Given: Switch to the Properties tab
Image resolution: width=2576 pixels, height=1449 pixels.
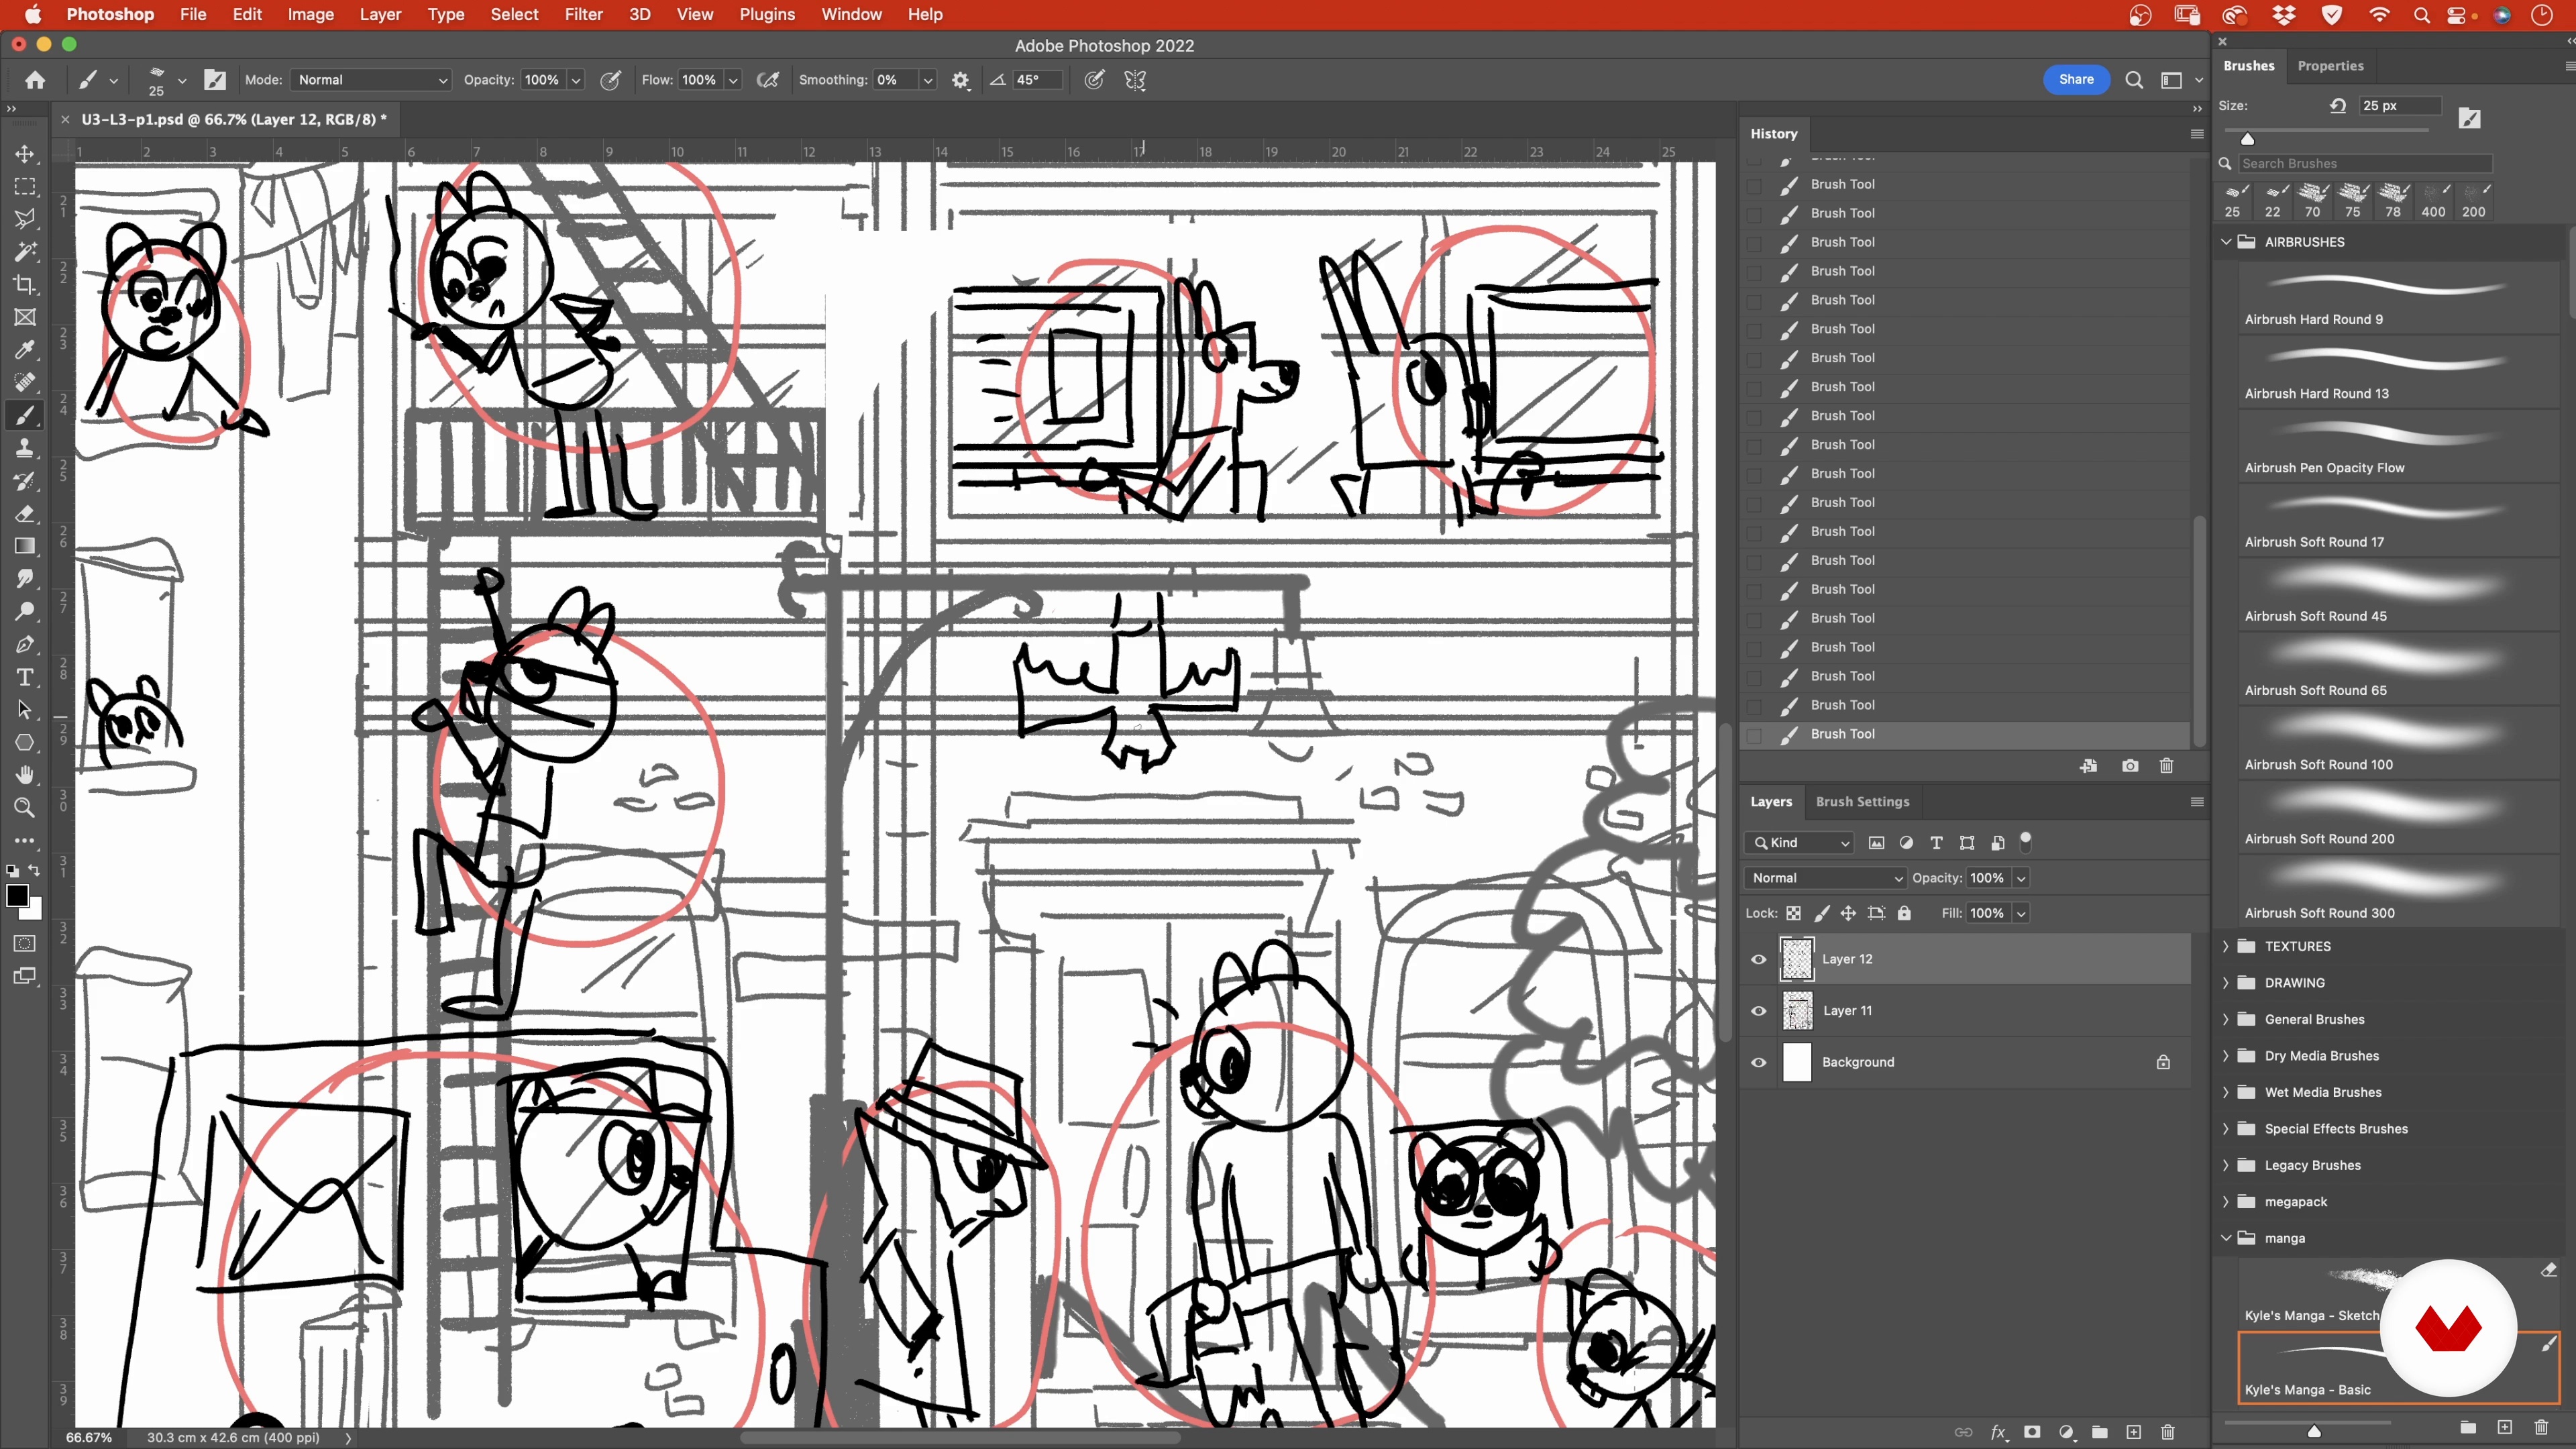Looking at the screenshot, I should pos(2330,66).
